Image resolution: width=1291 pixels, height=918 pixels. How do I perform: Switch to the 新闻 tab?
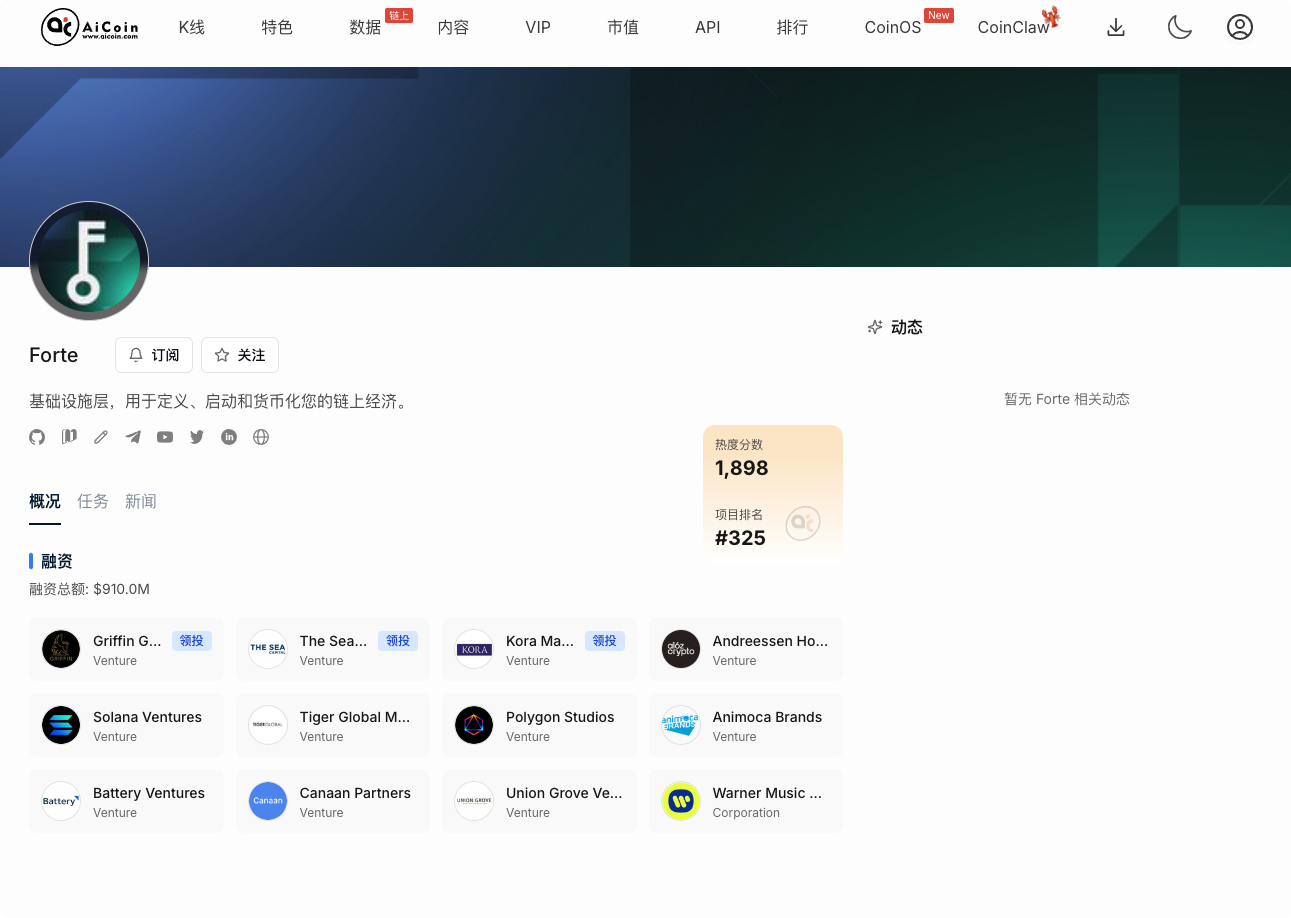141,501
